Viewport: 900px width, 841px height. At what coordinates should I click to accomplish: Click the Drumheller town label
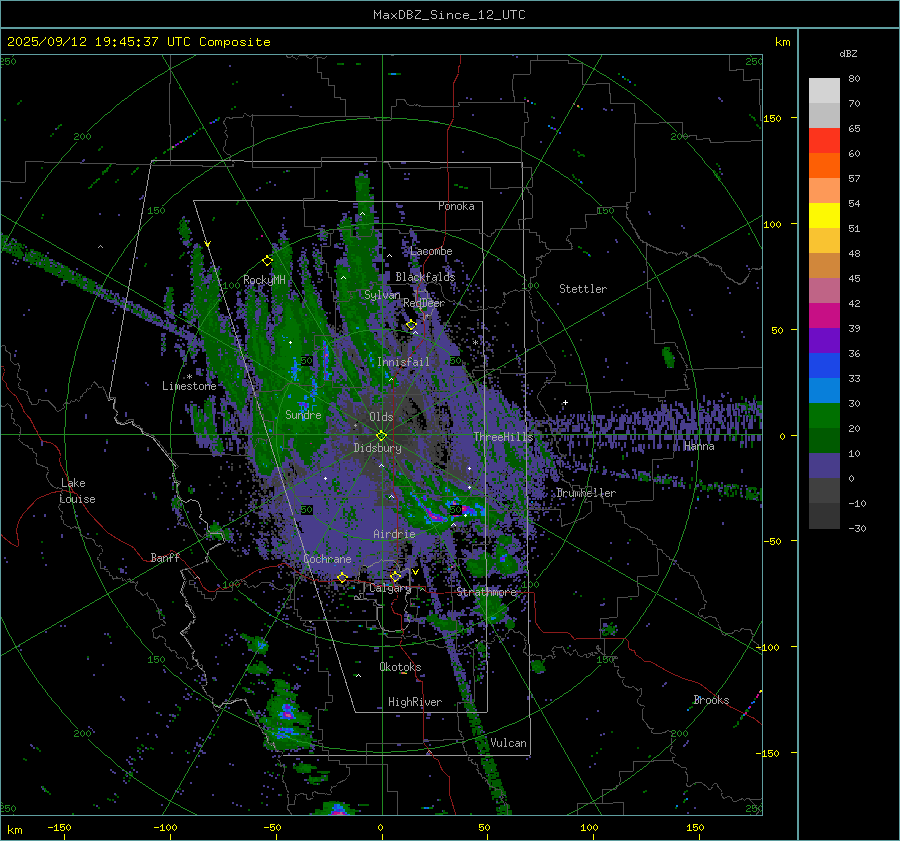pos(586,493)
